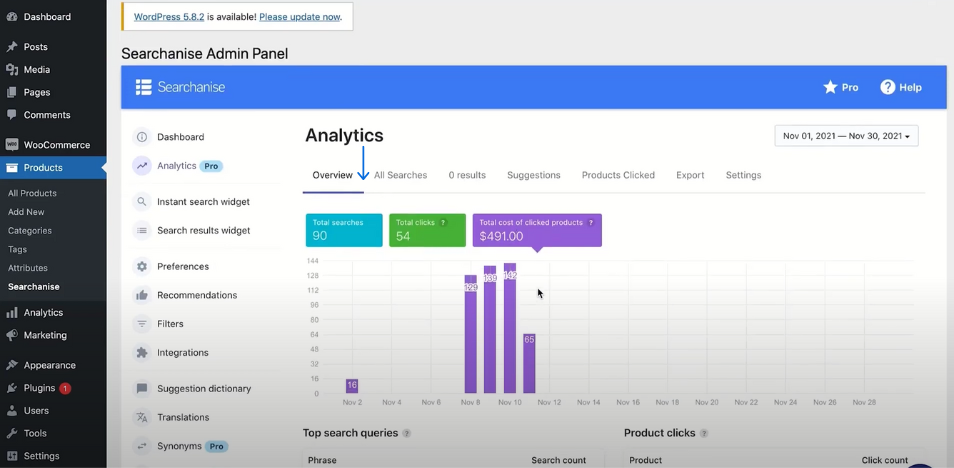Click the WordPress Settings sliders icon
Image resolution: width=954 pixels, height=468 pixels.
click(12, 456)
